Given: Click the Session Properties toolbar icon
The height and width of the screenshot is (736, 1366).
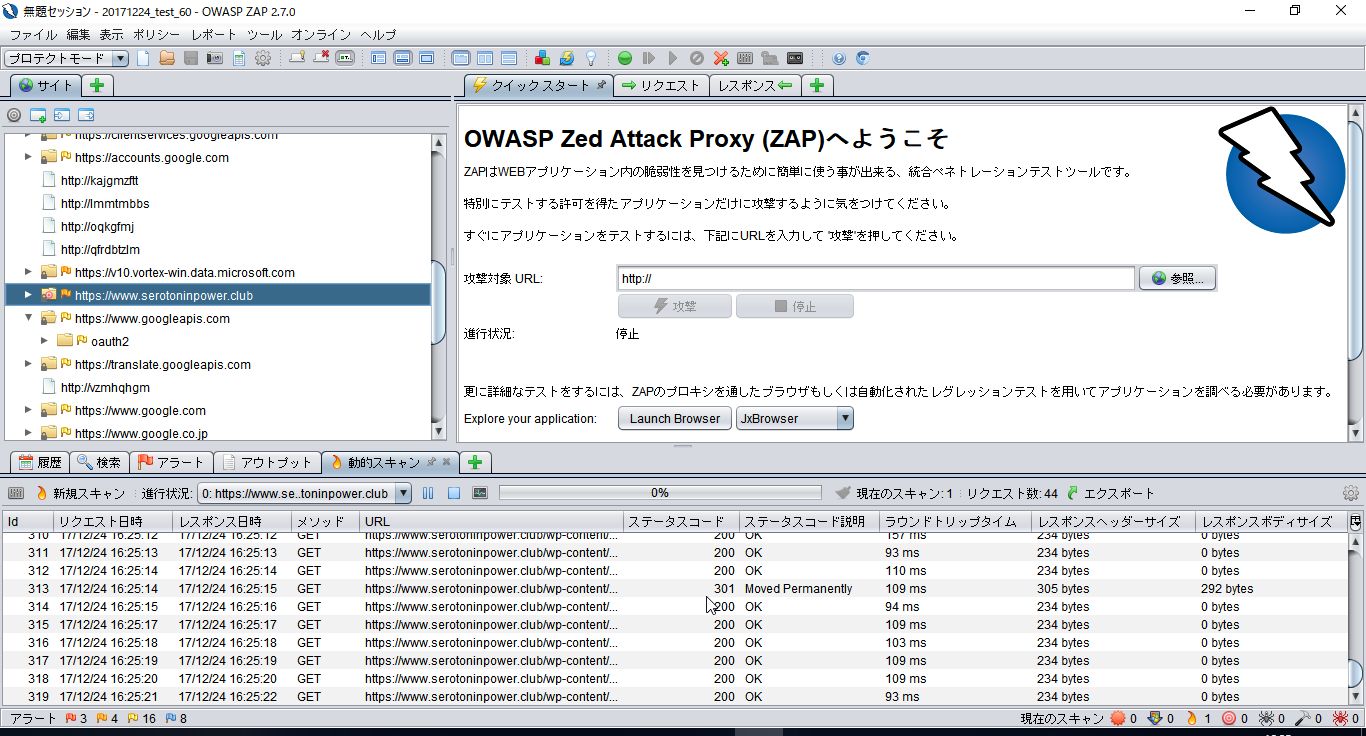Looking at the screenshot, I should 239,59.
